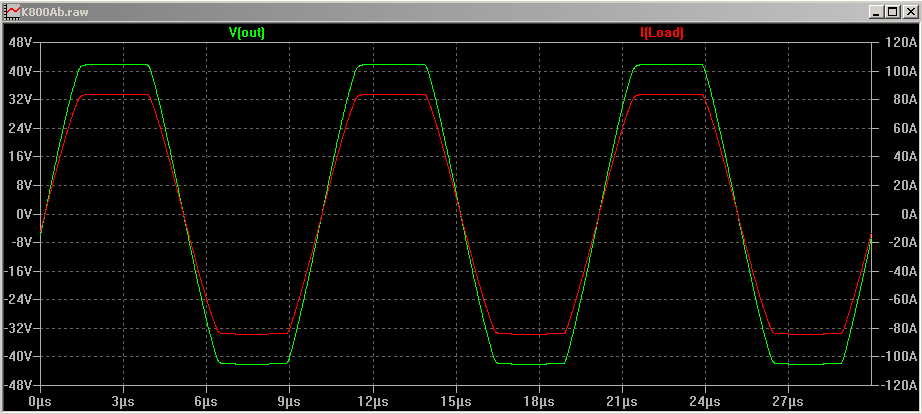Screen dimensions: 922x414
Task: Click the -16V left axis label
Action: point(18,271)
